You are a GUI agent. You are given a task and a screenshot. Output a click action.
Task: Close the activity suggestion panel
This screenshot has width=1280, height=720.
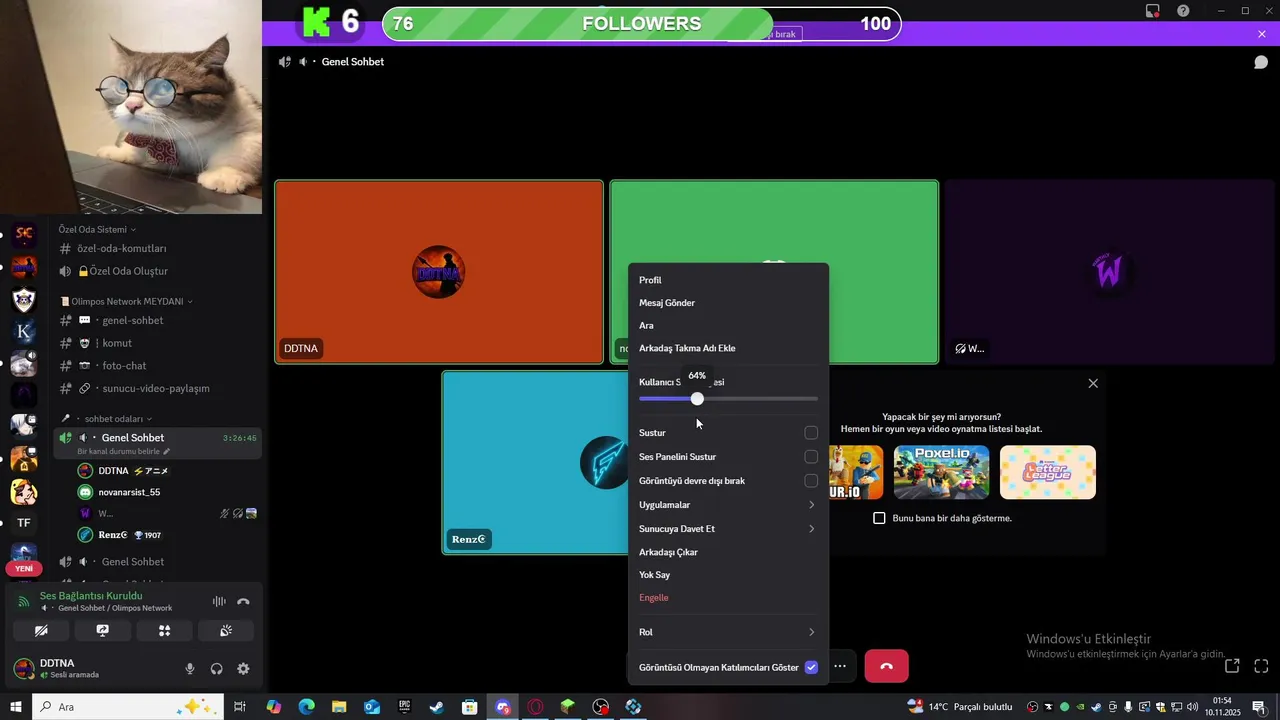pyautogui.click(x=1093, y=383)
